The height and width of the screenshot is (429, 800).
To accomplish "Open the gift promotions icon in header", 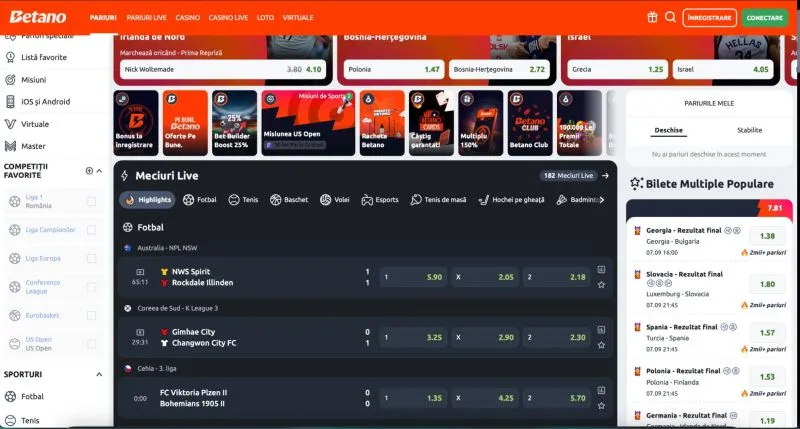I will coord(652,17).
